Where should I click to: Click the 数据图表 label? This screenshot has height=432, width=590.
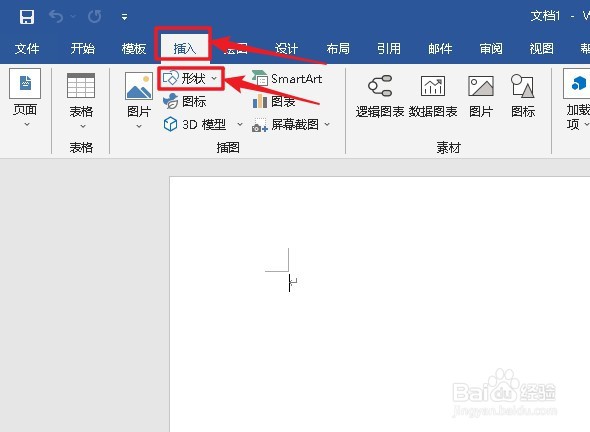coord(433,111)
